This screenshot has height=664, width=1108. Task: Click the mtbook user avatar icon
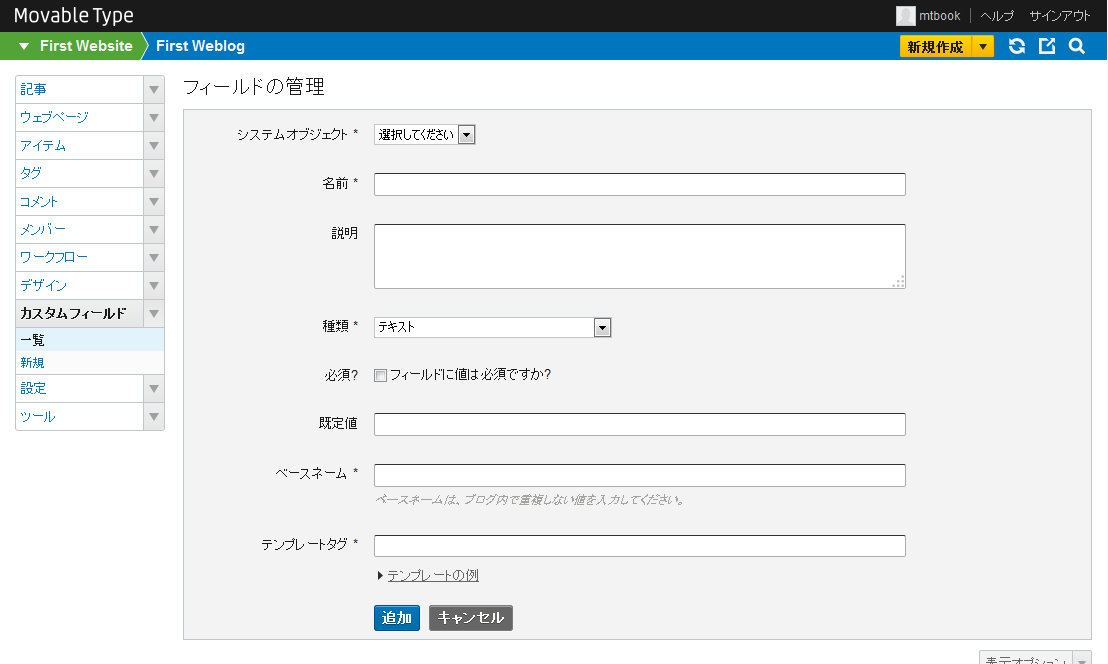(905, 16)
